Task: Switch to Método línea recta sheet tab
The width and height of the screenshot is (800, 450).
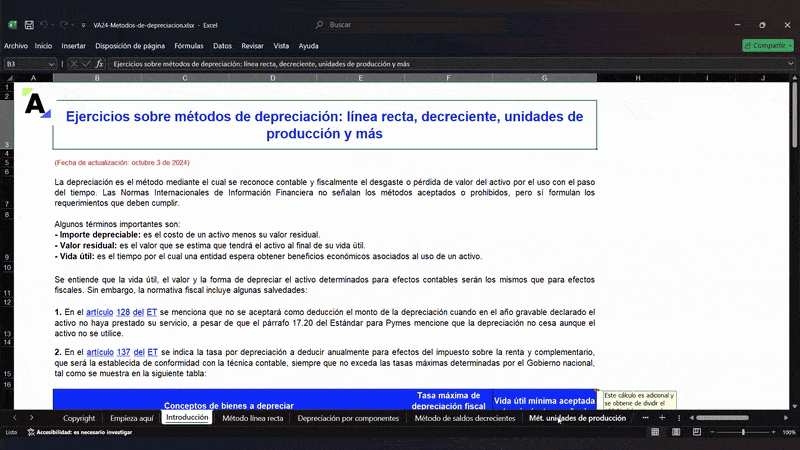Action: tap(252, 418)
